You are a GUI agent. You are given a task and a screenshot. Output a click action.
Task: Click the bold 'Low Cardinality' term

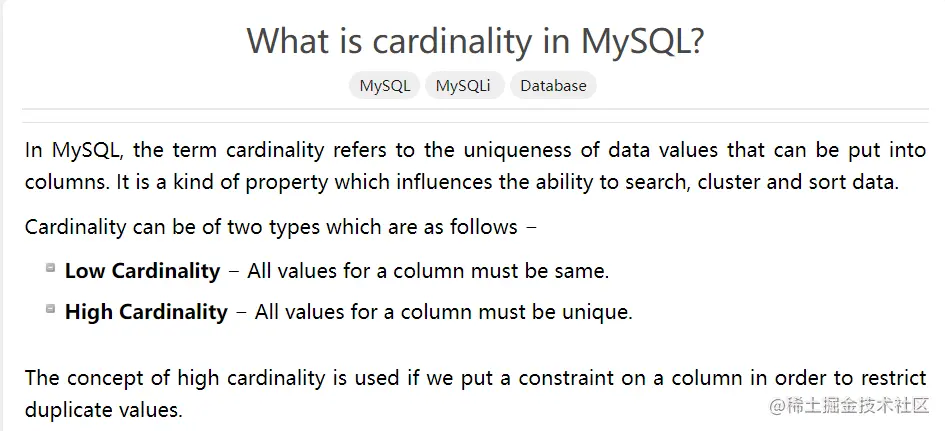pyautogui.click(x=142, y=271)
